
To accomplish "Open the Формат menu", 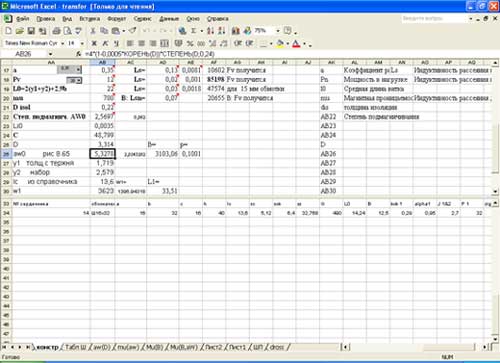I will [x=117, y=19].
